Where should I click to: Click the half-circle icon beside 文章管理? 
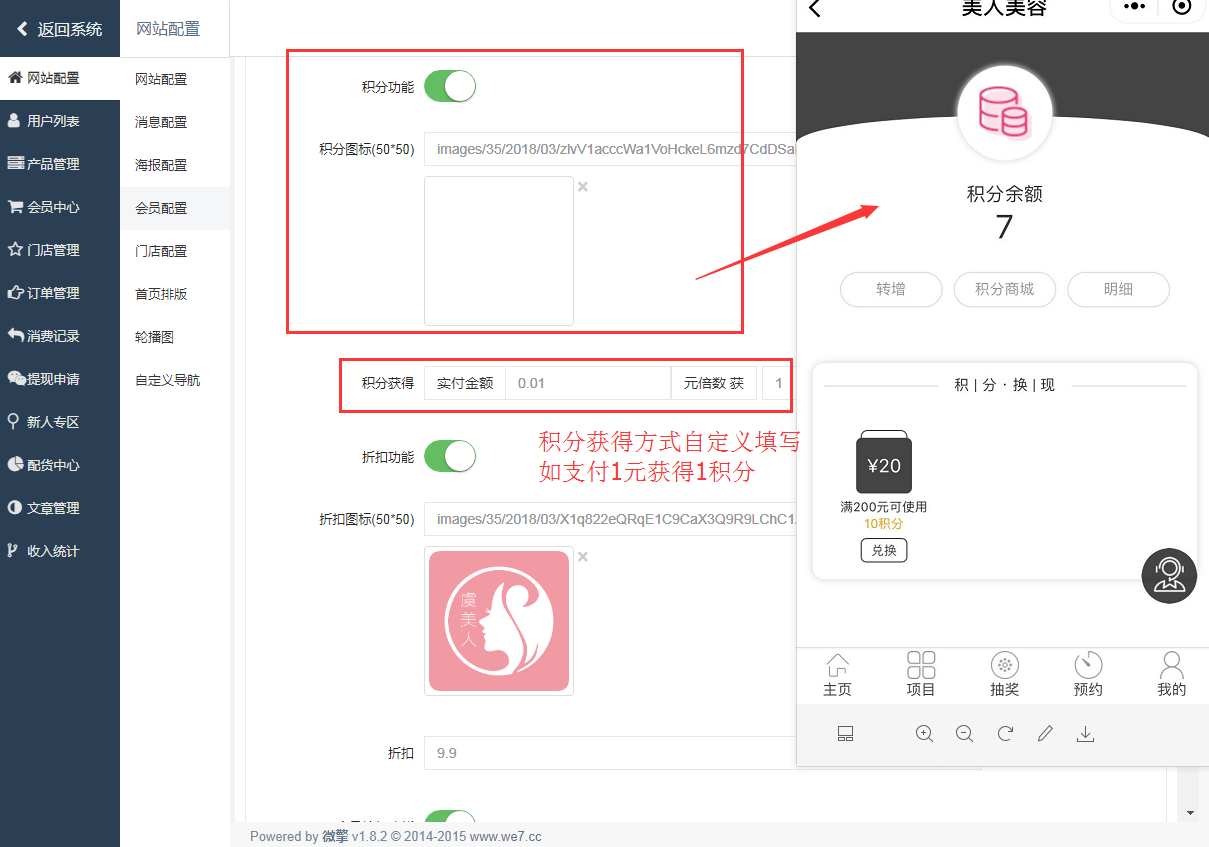click(14, 507)
